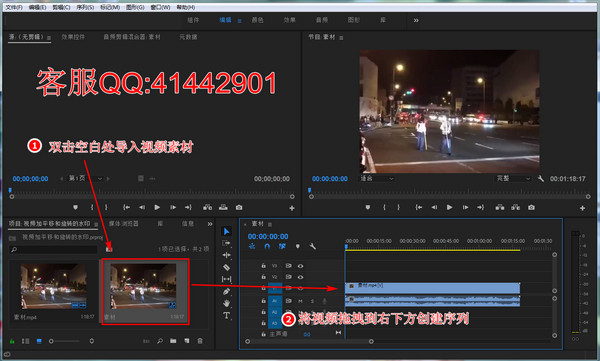Toggle linked selection in timeline

(x=282, y=246)
